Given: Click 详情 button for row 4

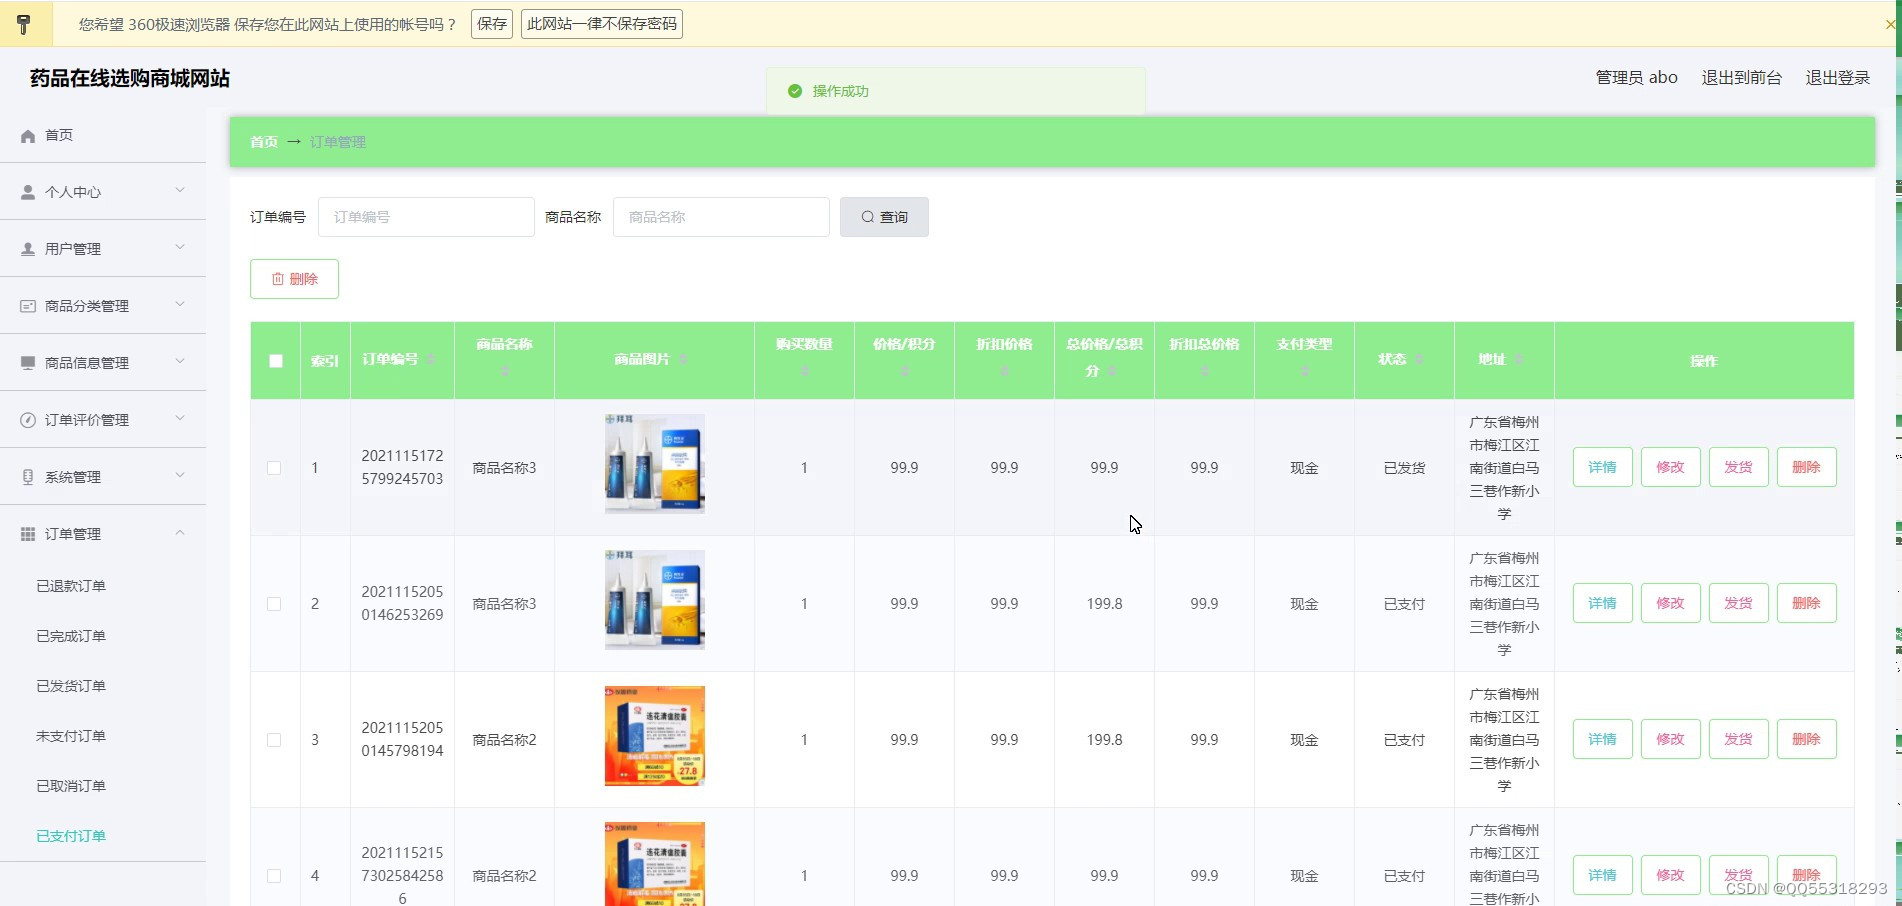Looking at the screenshot, I should pyautogui.click(x=1603, y=875).
